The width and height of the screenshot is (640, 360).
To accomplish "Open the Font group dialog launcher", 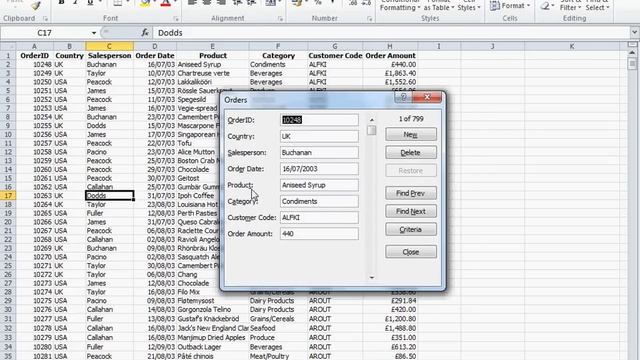I will (176, 19).
